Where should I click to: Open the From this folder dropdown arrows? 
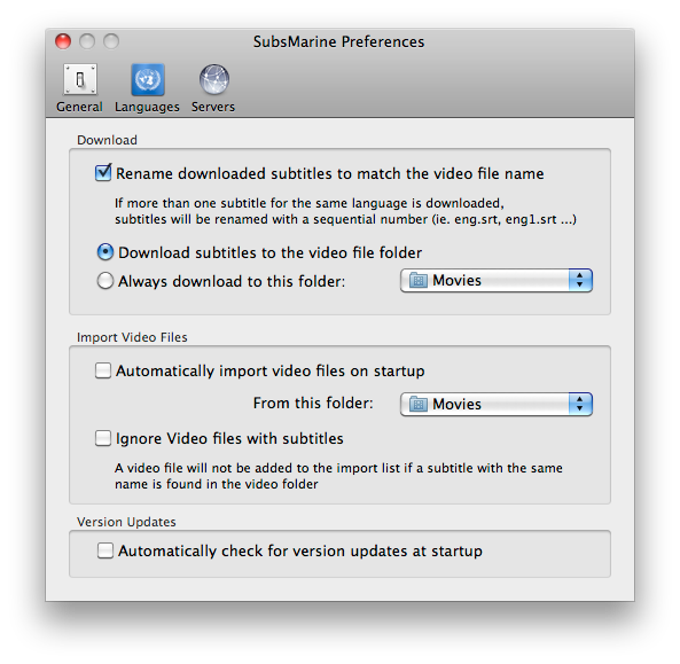coord(580,404)
